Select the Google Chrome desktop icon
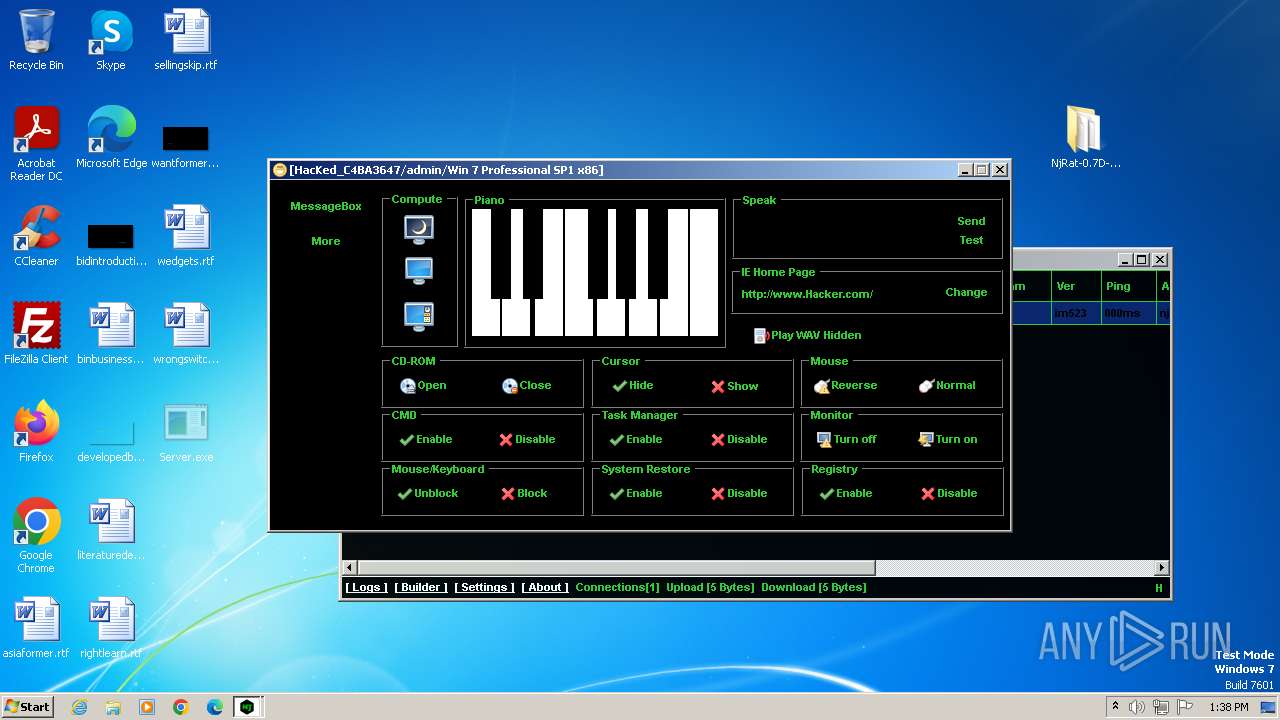This screenshot has height=720, width=1280. (36, 536)
